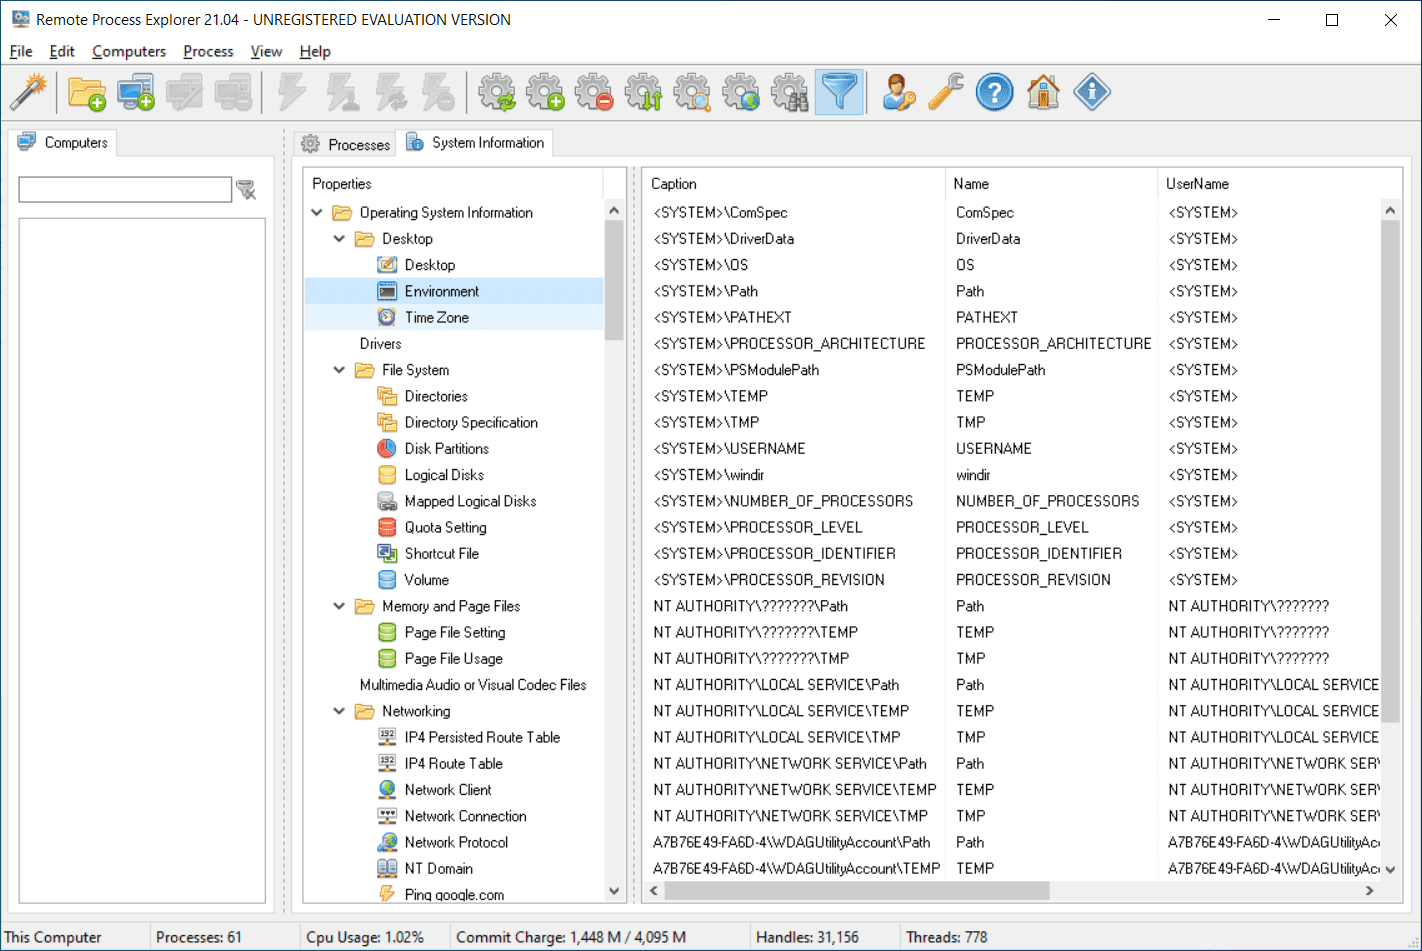Select IP4 Persisted Route Table item
This screenshot has height=951, width=1422.
(482, 737)
